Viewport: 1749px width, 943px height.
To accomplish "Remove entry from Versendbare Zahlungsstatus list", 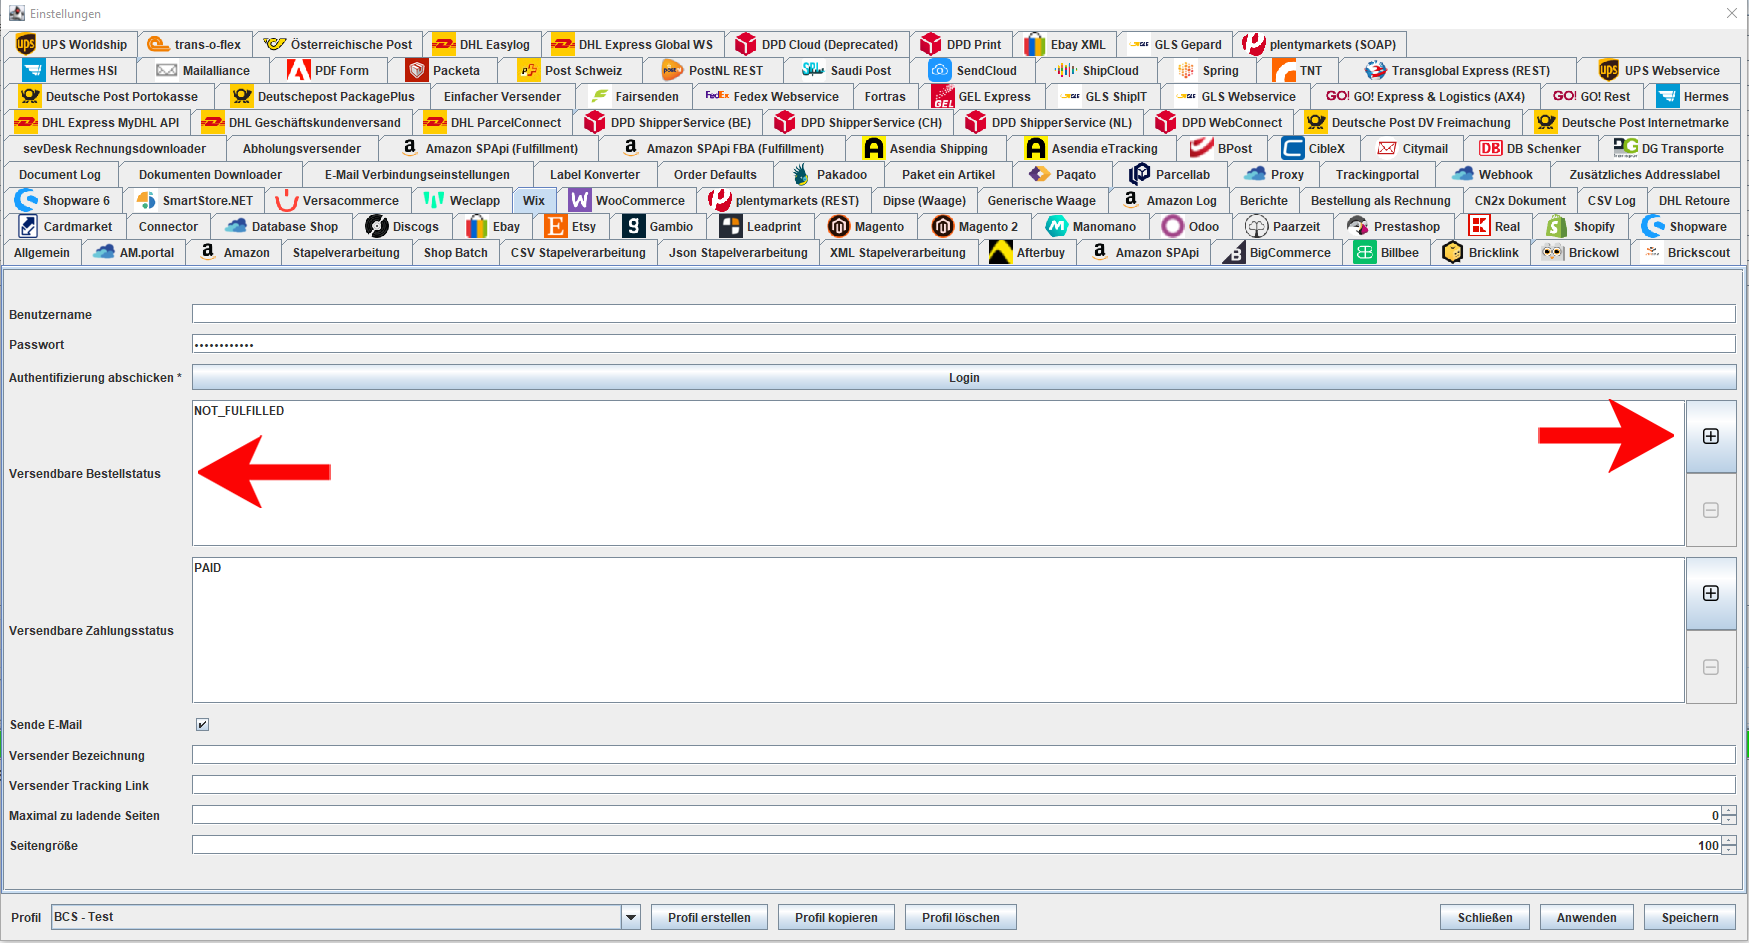I will (x=1711, y=667).
